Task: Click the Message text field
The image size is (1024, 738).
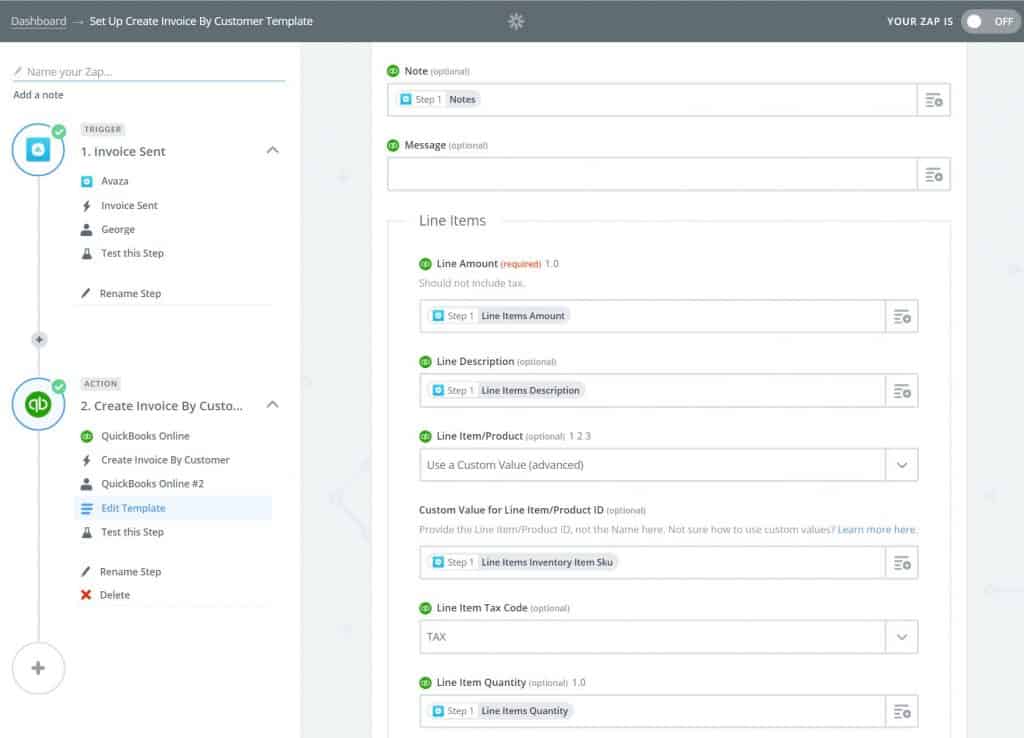Action: coord(652,174)
